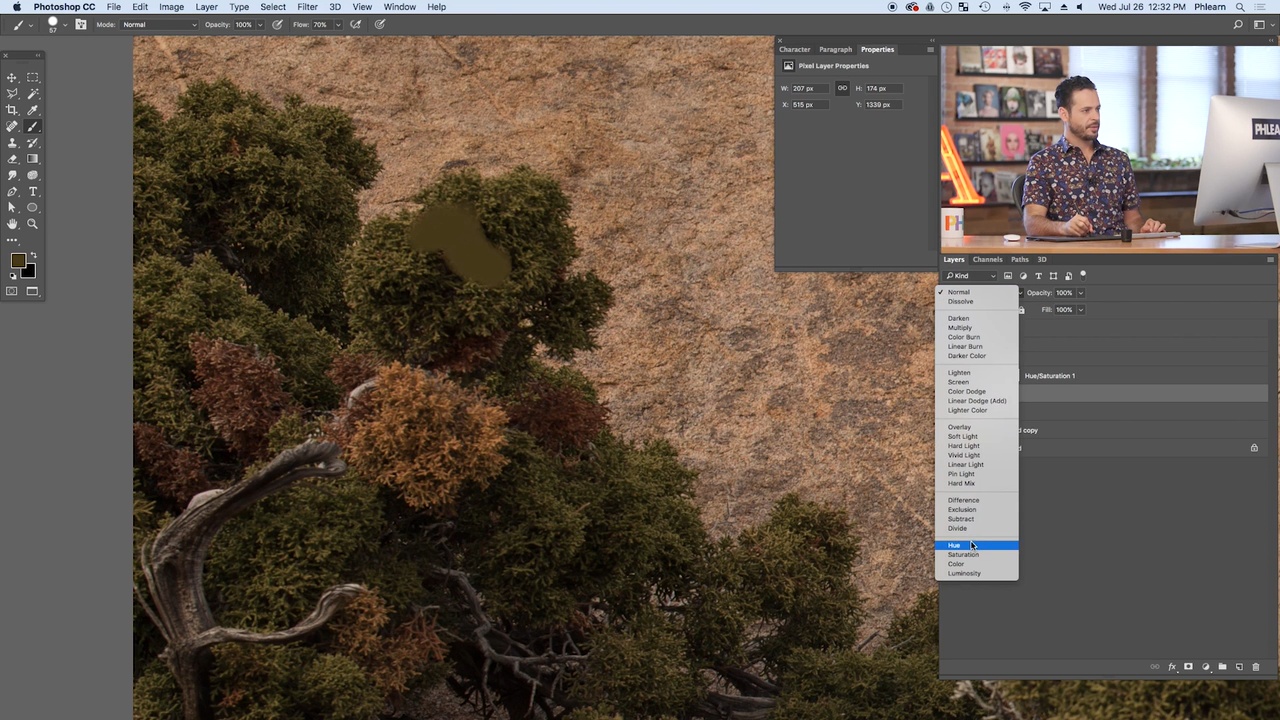The height and width of the screenshot is (720, 1280).
Task: Switch to the Channels tab
Action: (987, 260)
